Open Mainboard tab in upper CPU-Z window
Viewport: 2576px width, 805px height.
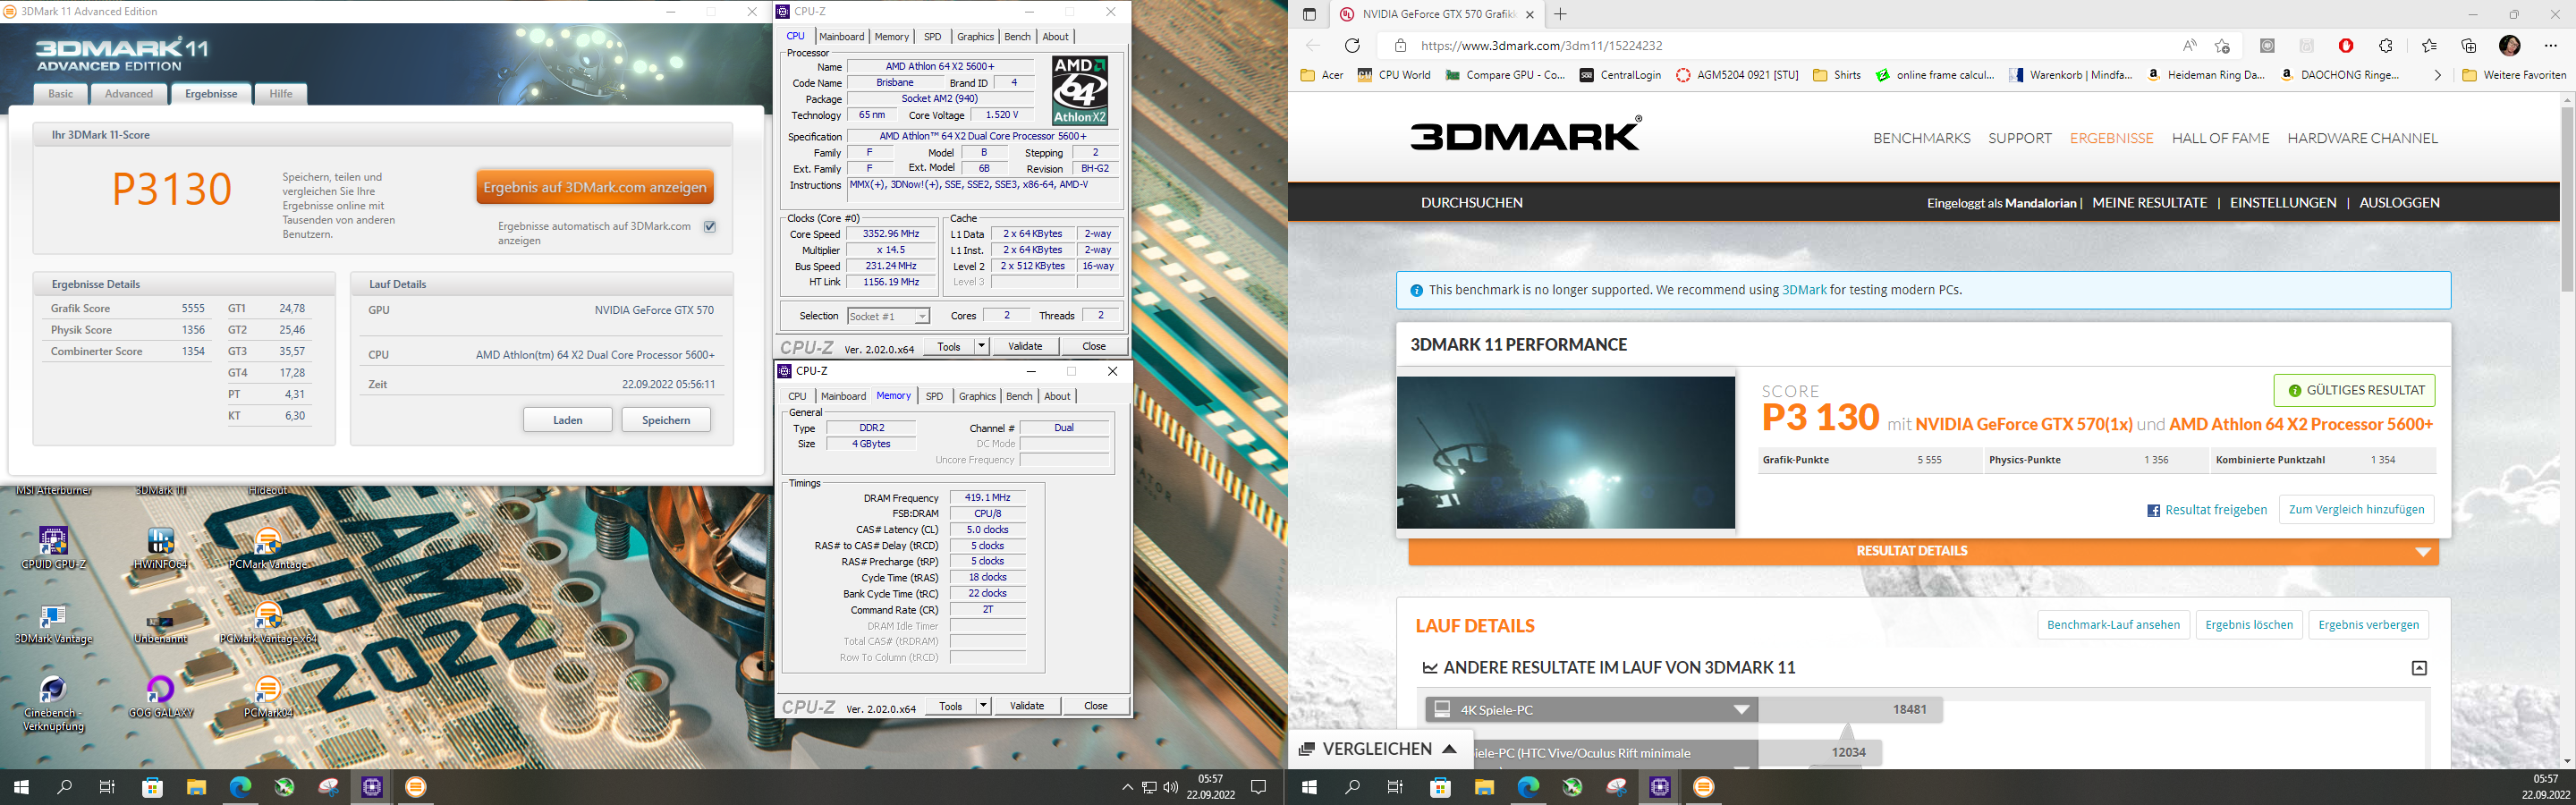841,37
